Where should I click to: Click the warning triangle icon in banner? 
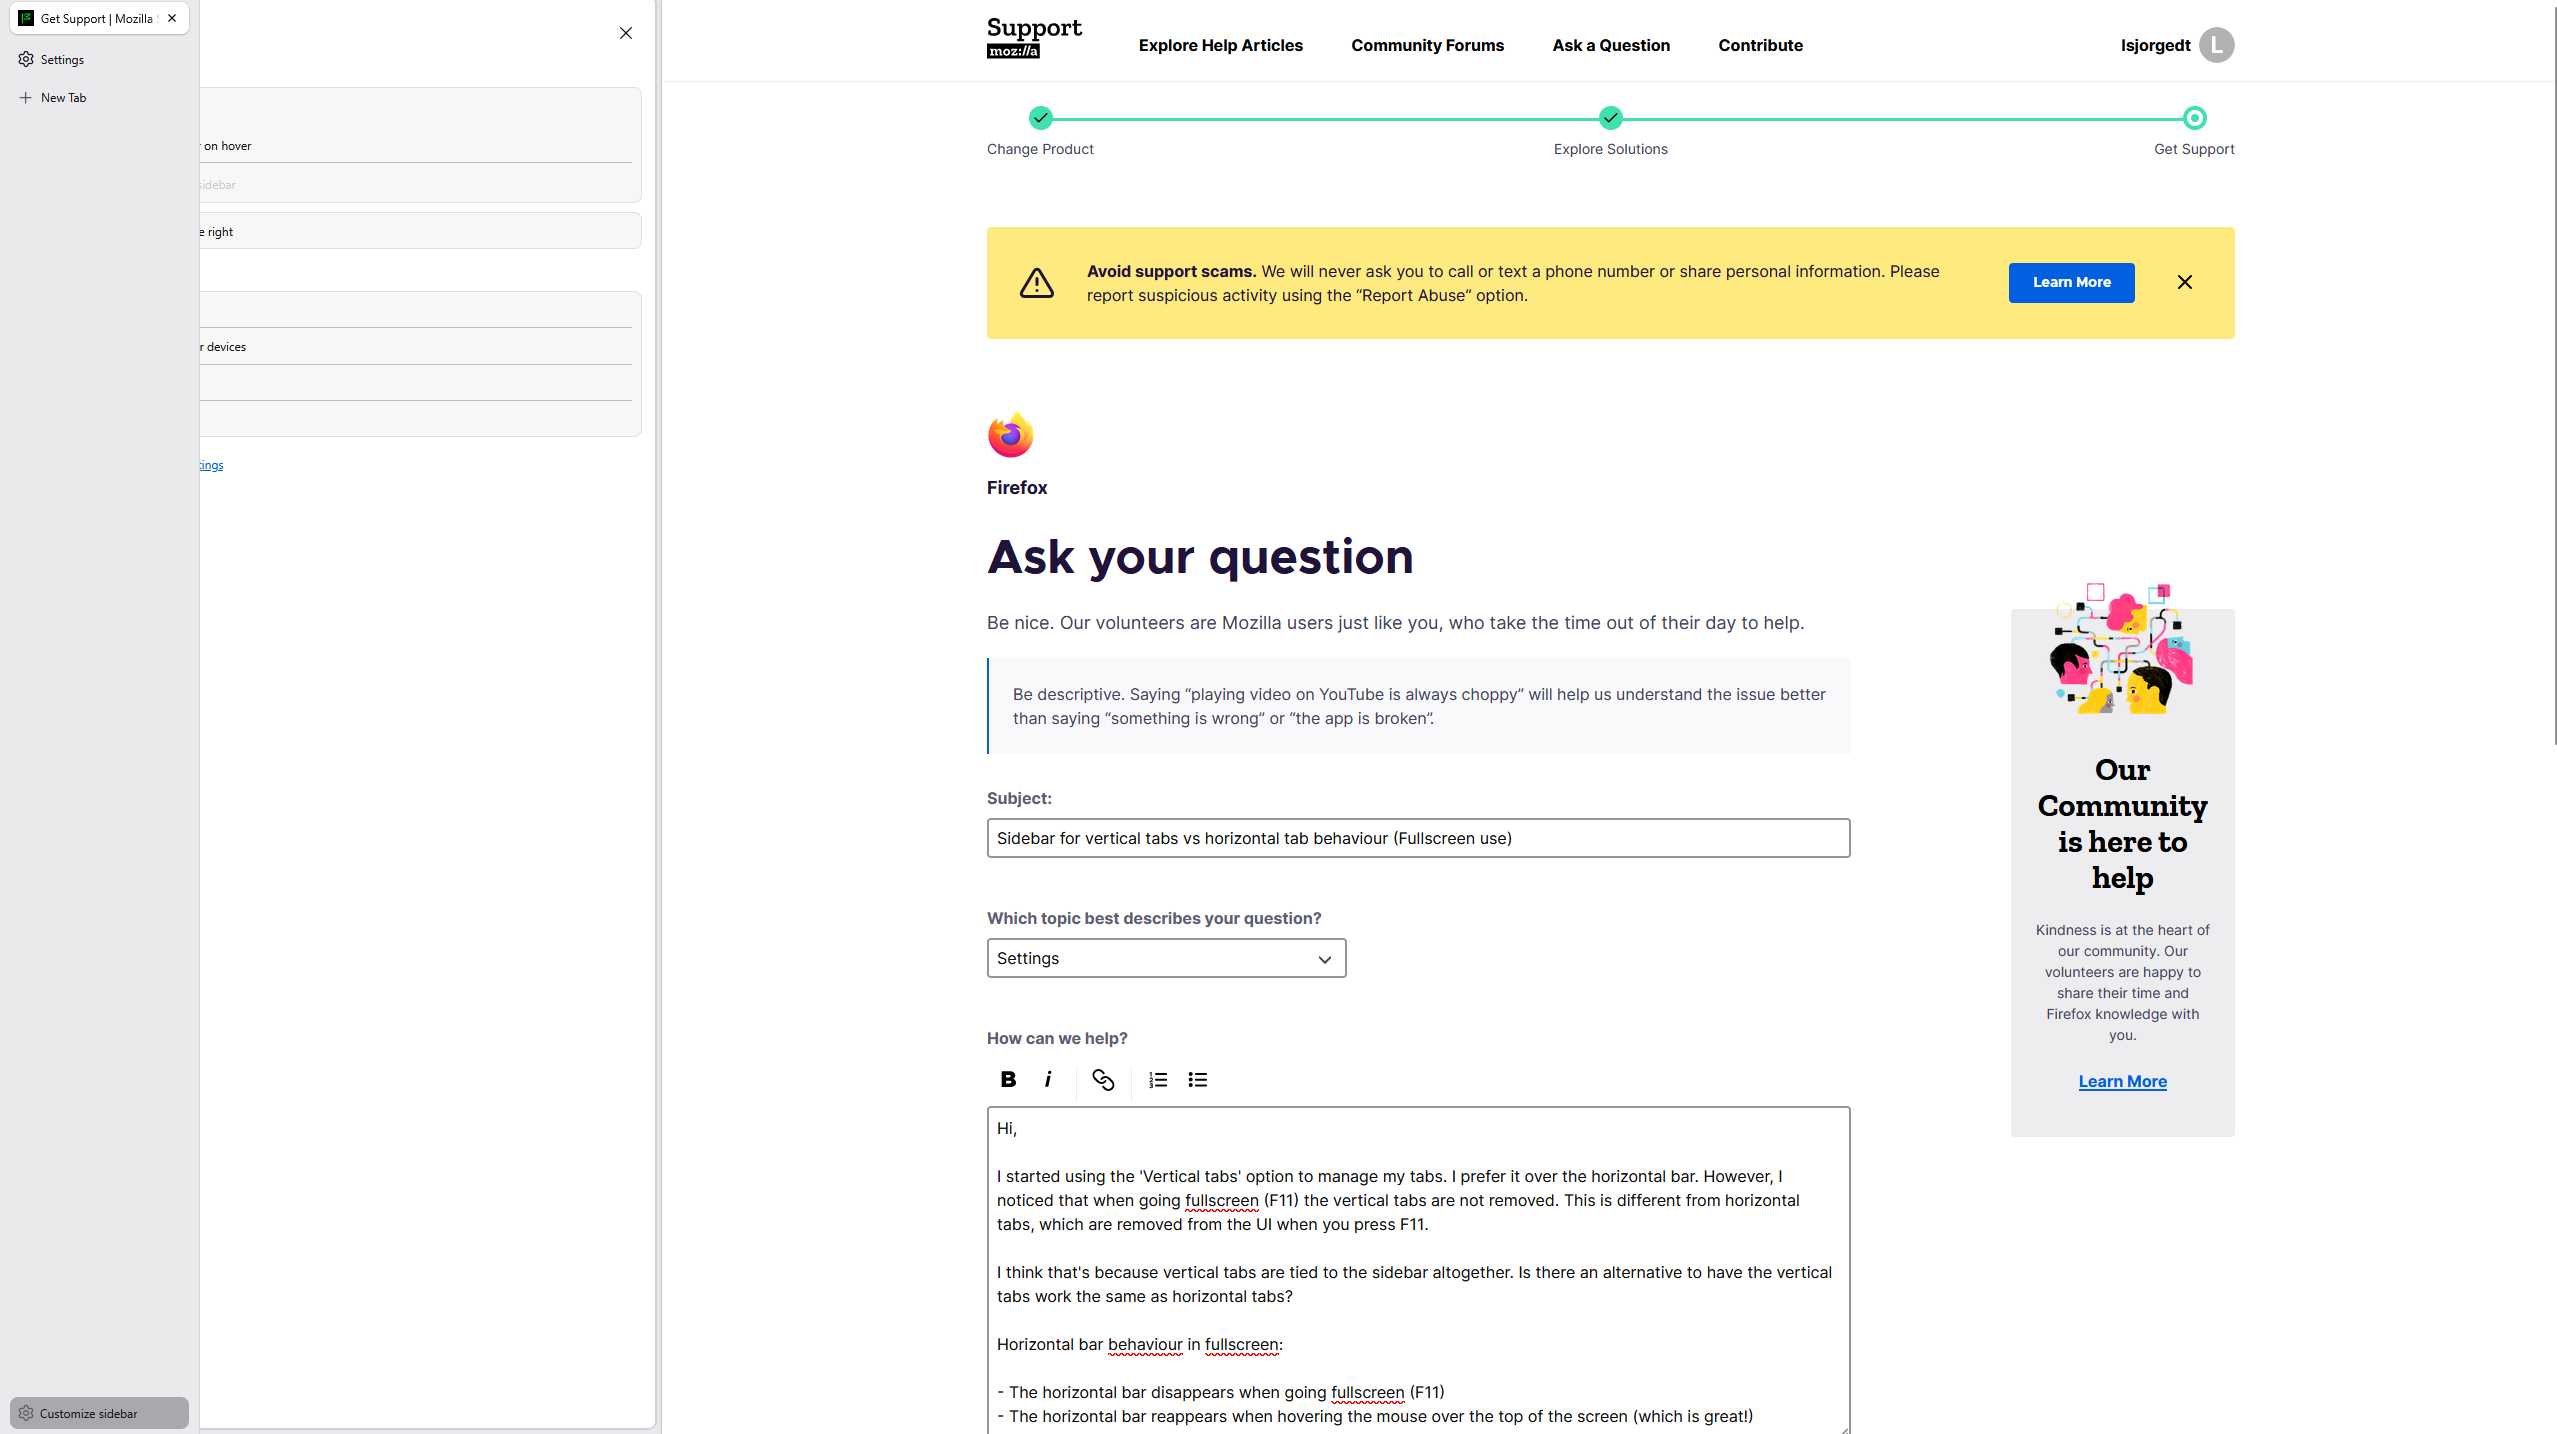pos(1037,283)
